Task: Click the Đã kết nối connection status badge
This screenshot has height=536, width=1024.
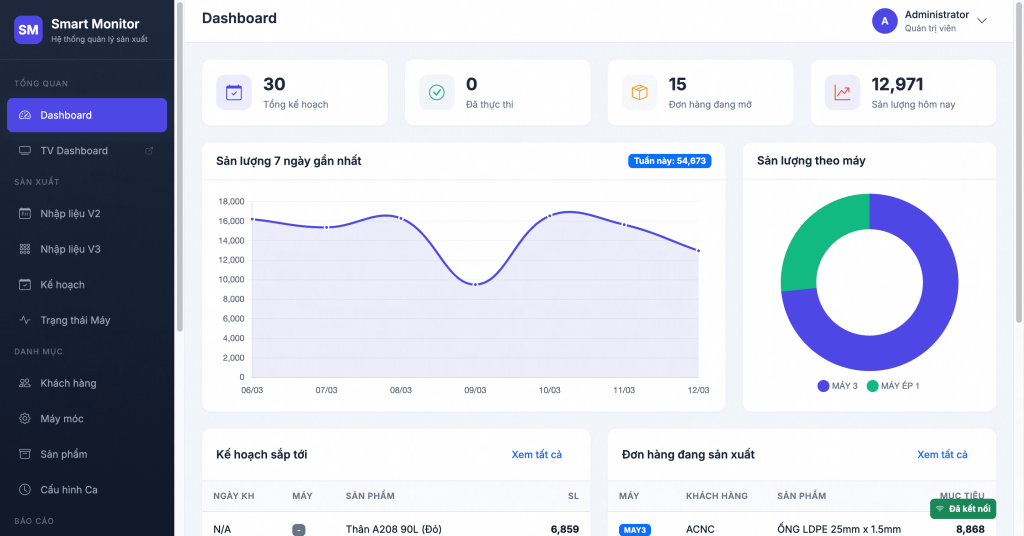Action: point(962,509)
